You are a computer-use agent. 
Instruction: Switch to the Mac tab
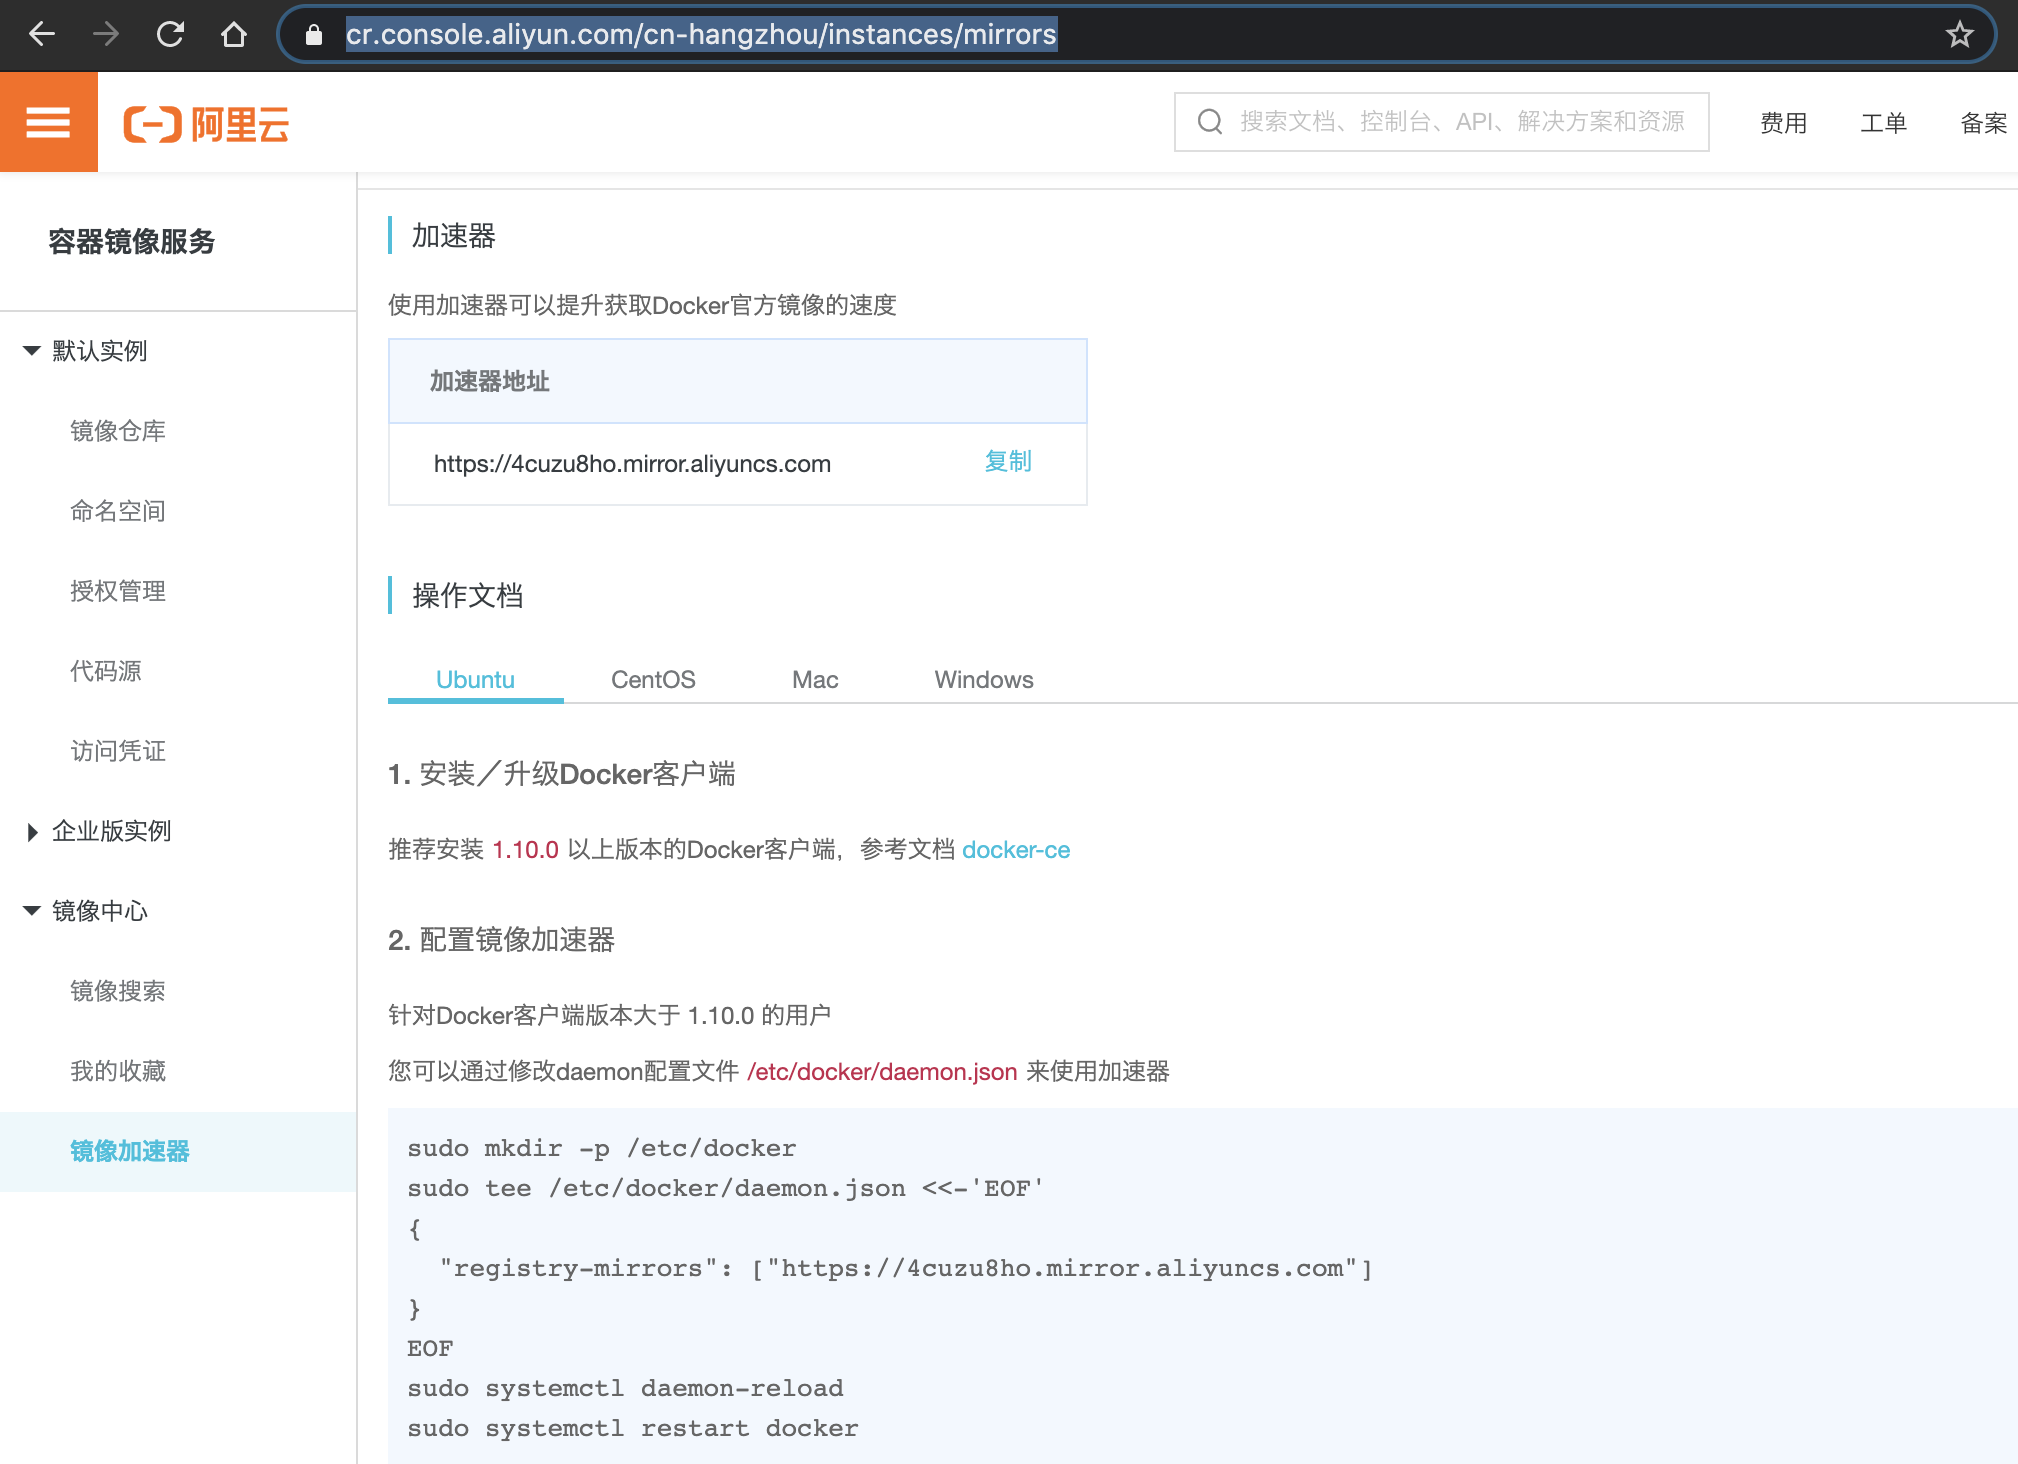coord(815,680)
